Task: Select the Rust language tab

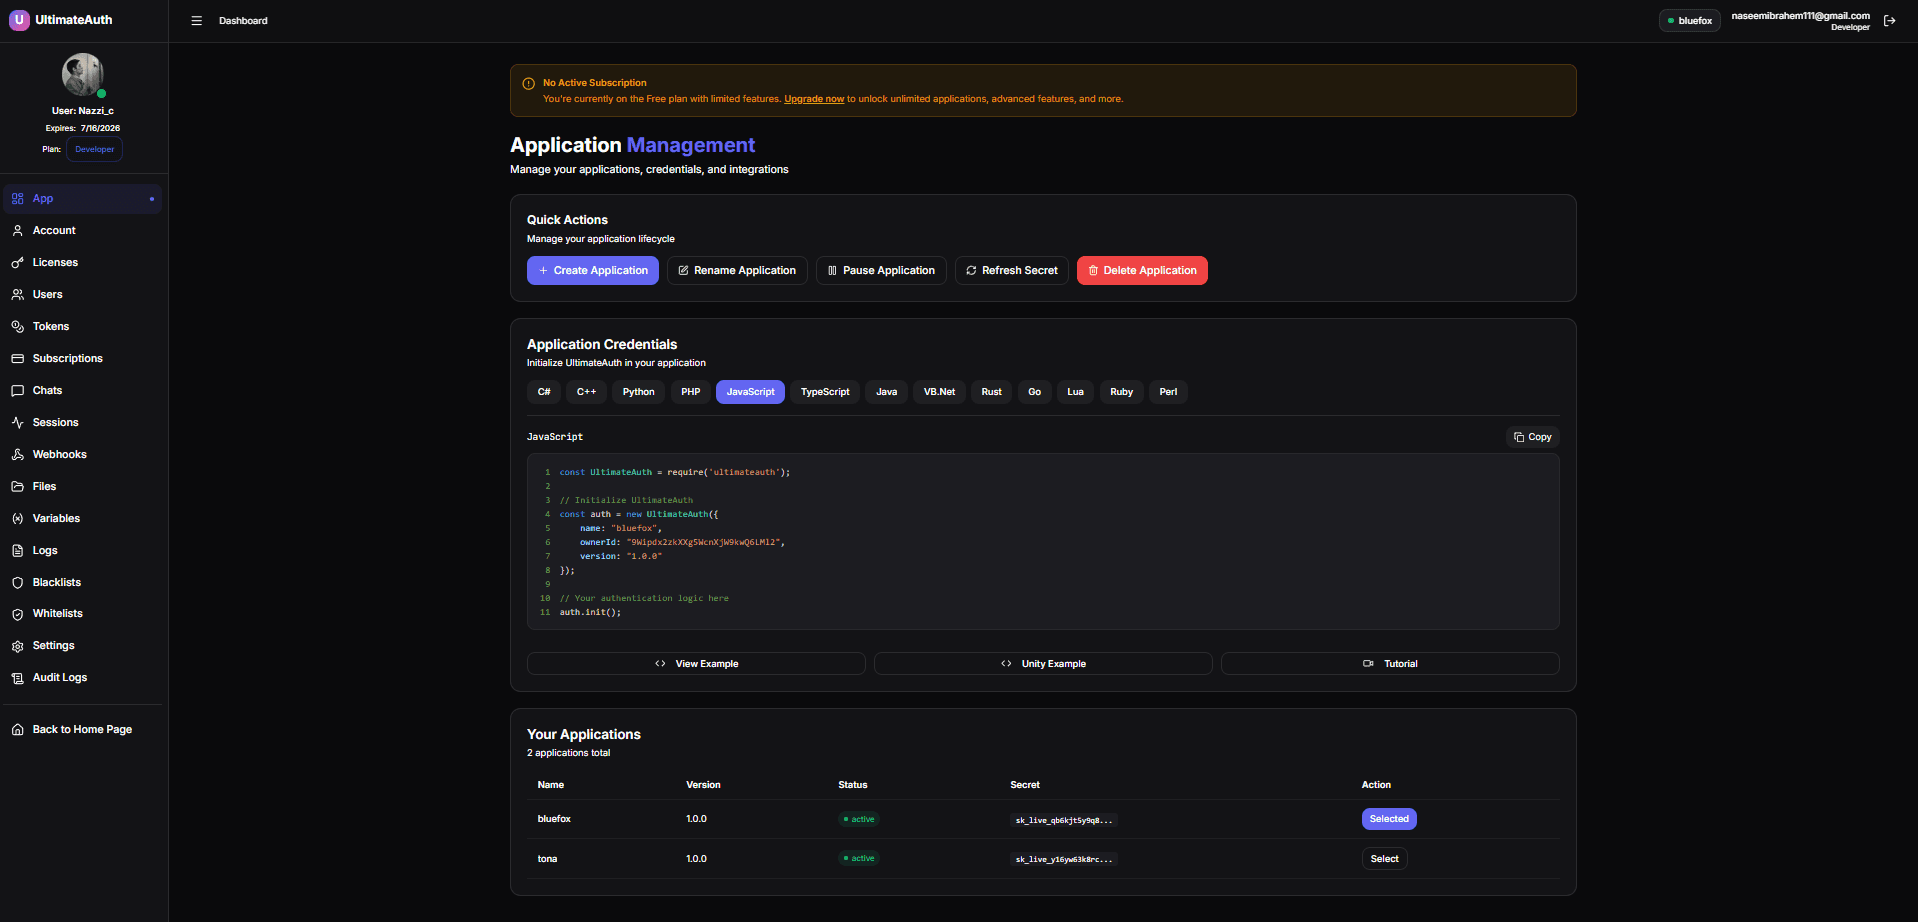Action: 990,391
